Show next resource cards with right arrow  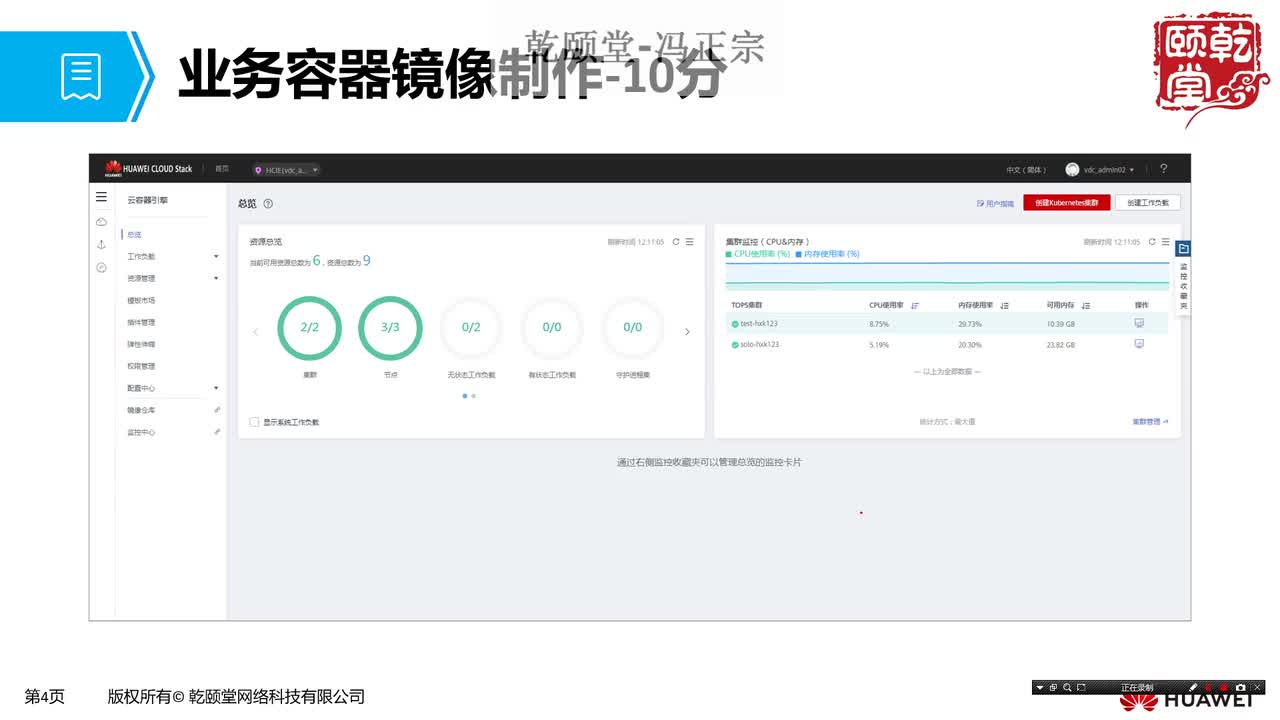pyautogui.click(x=687, y=332)
